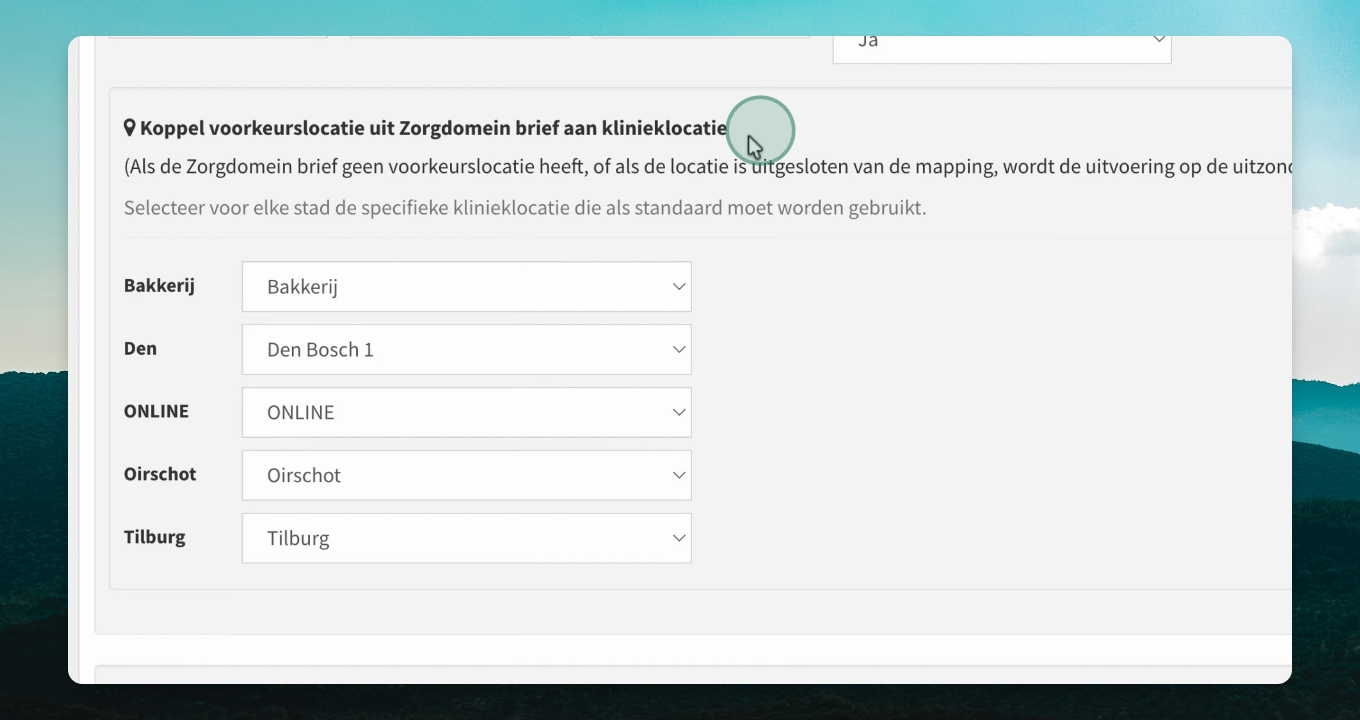Click the bold ONLINE row label
Image resolution: width=1360 pixels, height=720 pixels.
click(156, 411)
